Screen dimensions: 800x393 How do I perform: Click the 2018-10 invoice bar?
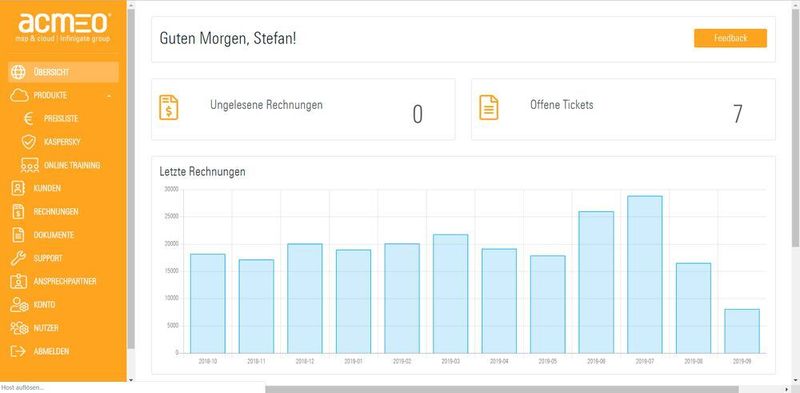(208, 303)
